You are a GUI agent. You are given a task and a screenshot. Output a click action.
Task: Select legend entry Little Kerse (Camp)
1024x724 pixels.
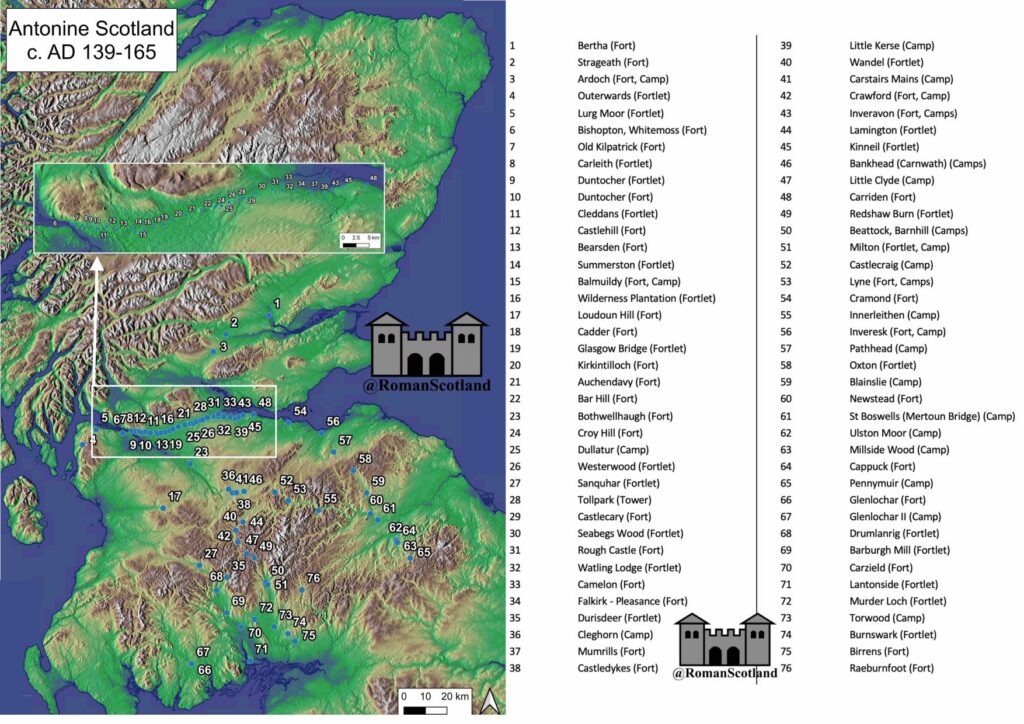point(891,45)
